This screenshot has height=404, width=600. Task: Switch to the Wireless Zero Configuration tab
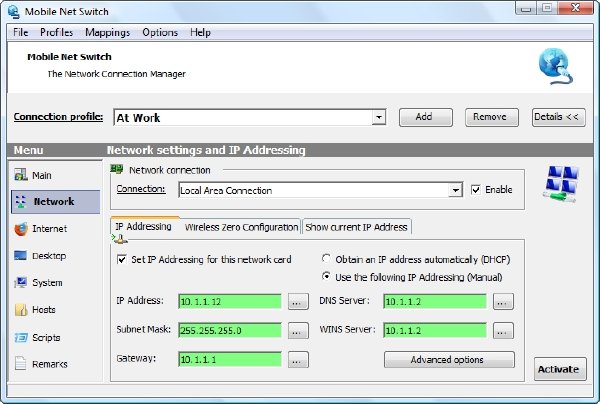pos(241,227)
